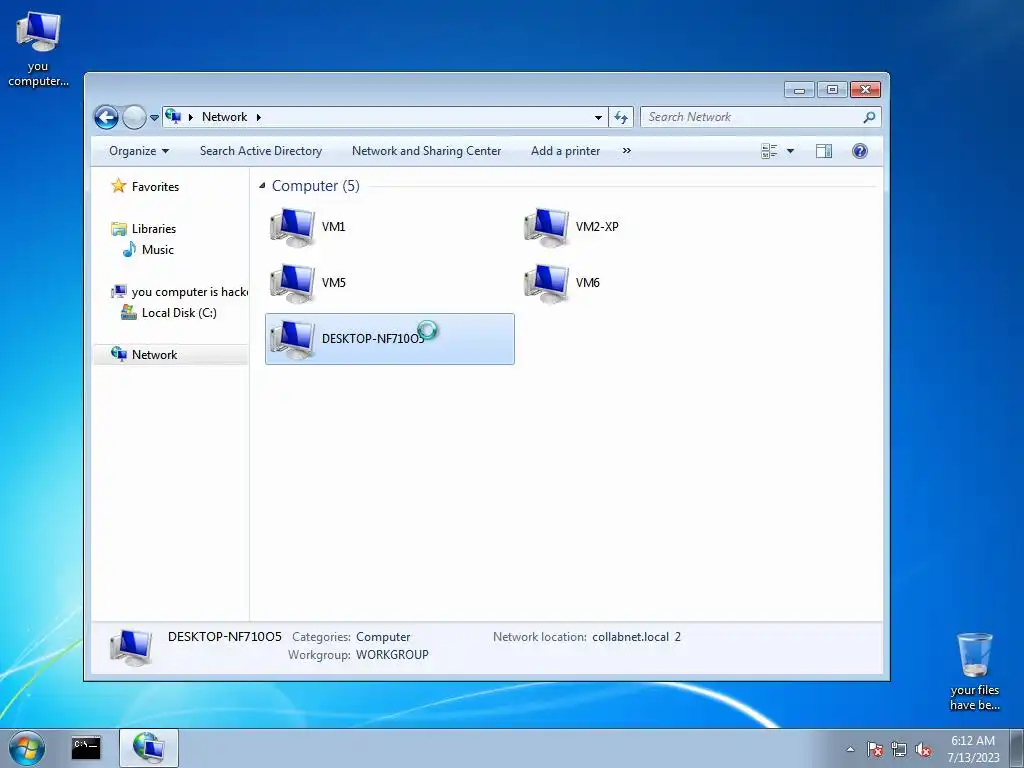Click the Libraries folder icon in sidebar
This screenshot has height=768, width=1024.
pyautogui.click(x=119, y=229)
